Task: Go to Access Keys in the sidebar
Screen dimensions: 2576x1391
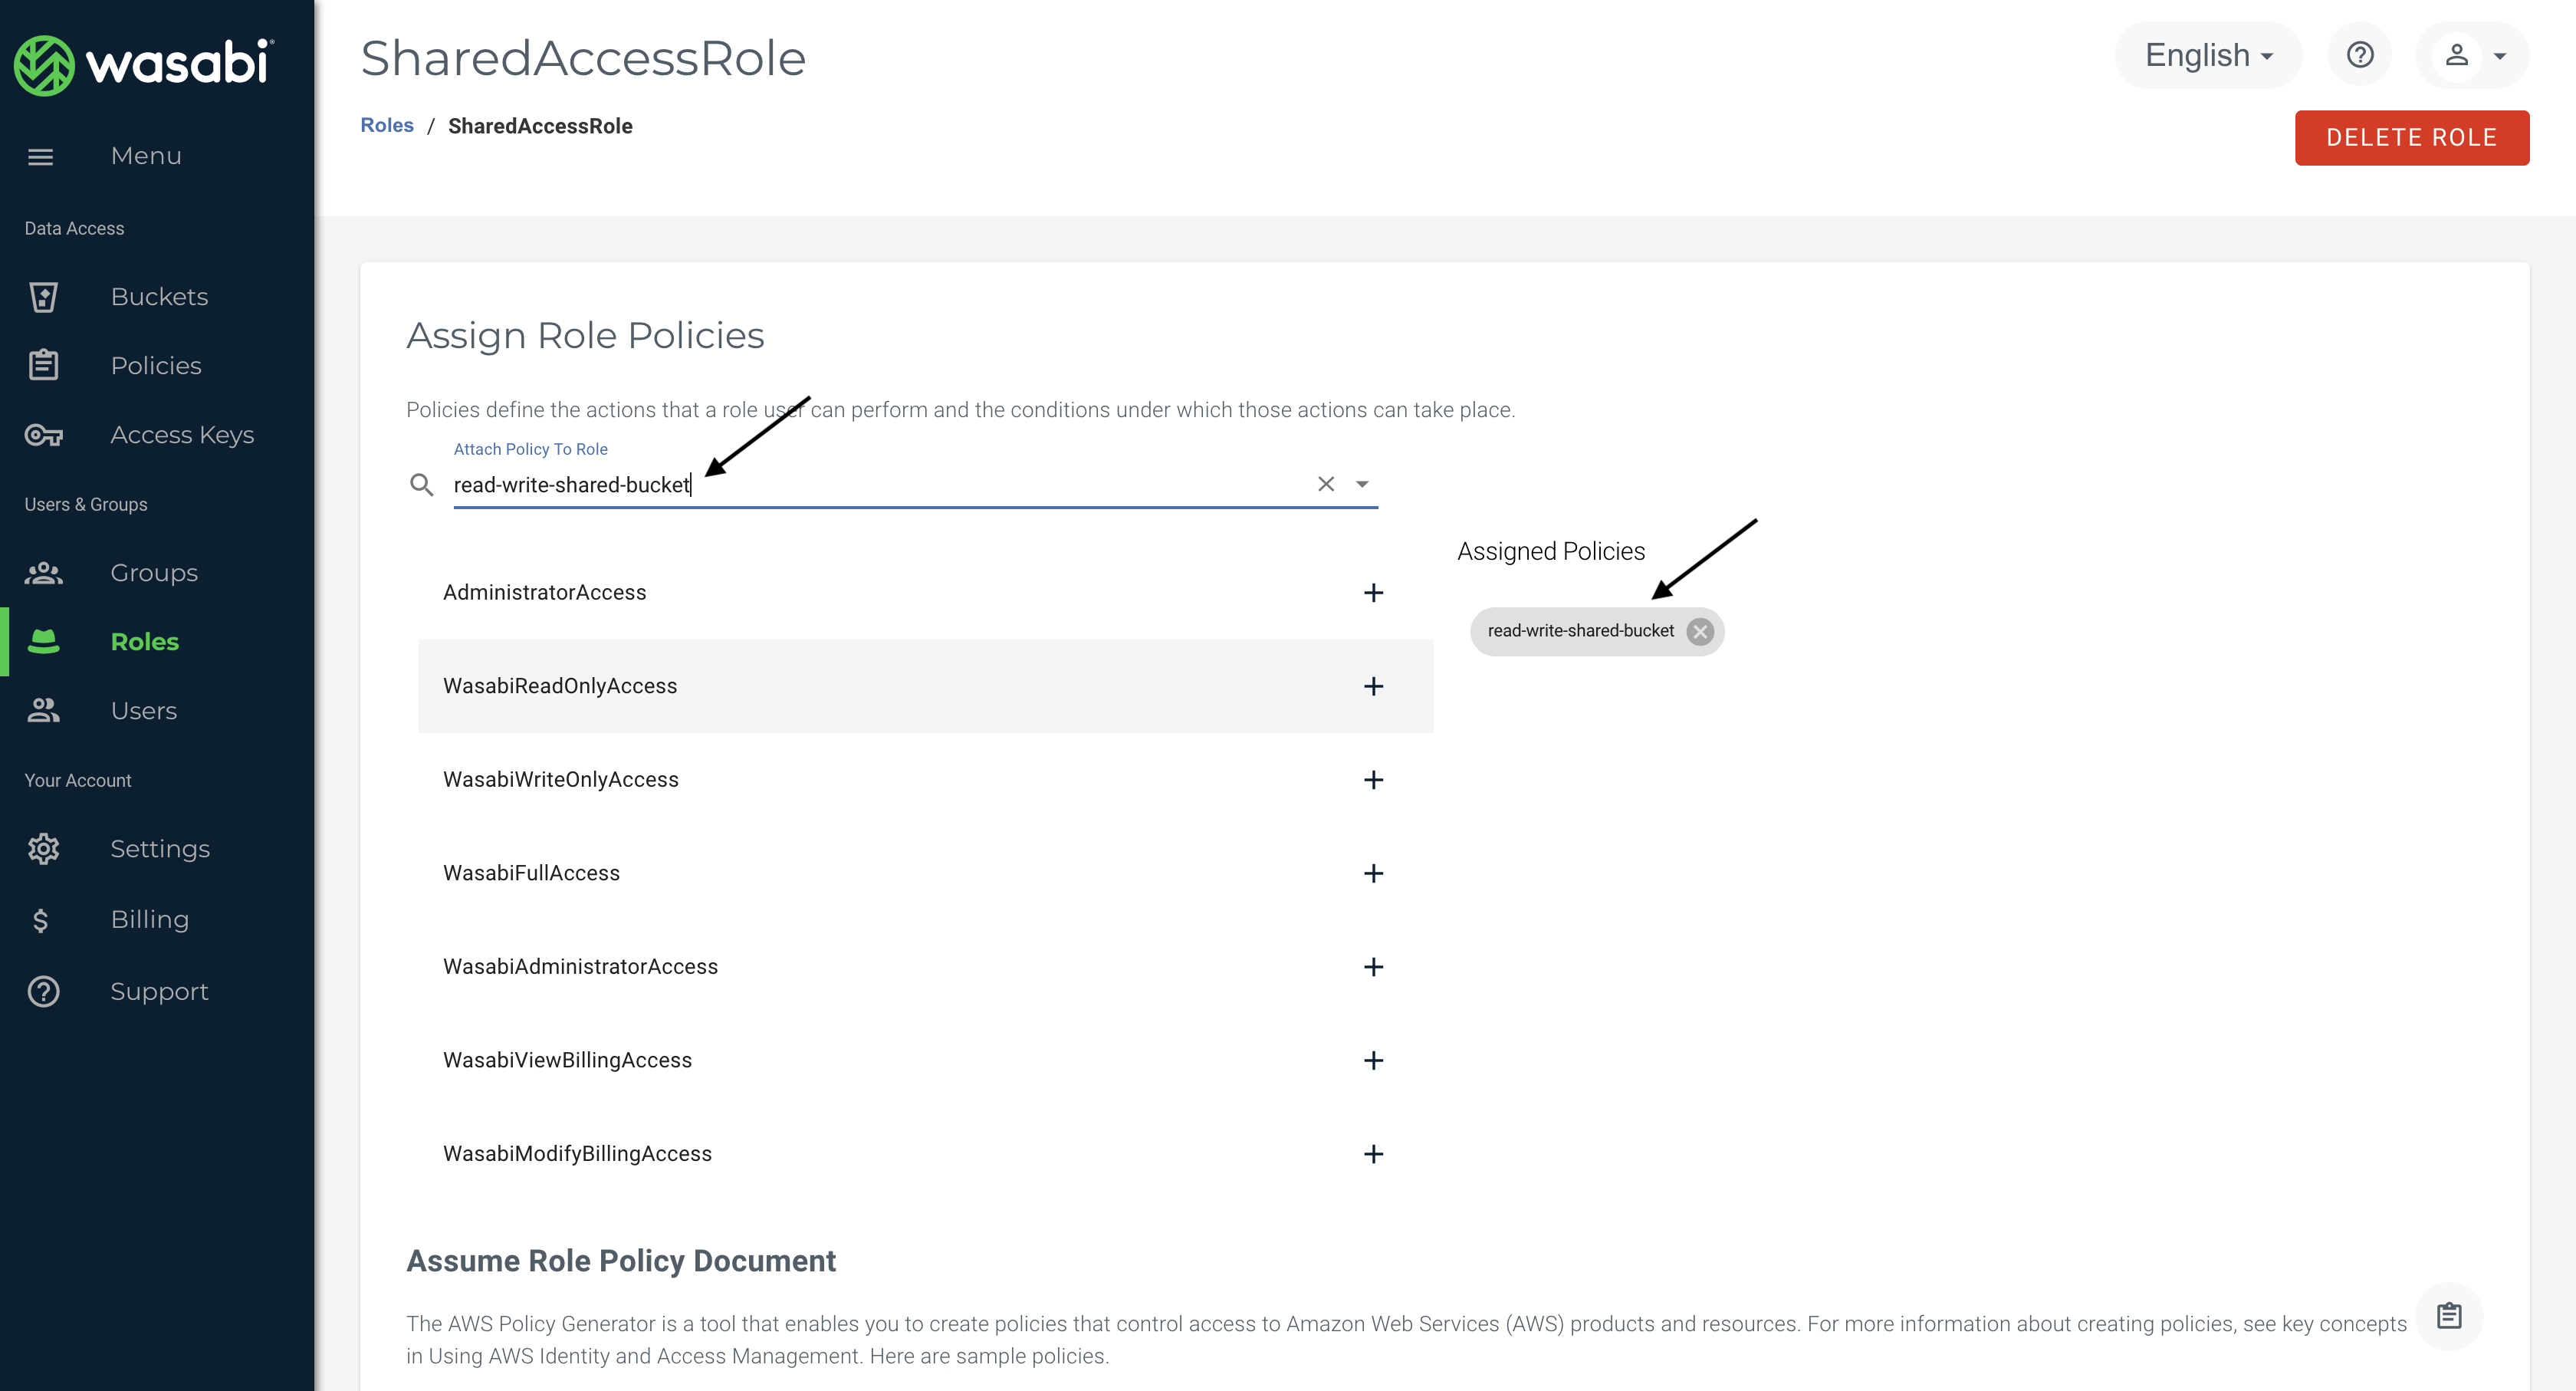Action: click(182, 435)
